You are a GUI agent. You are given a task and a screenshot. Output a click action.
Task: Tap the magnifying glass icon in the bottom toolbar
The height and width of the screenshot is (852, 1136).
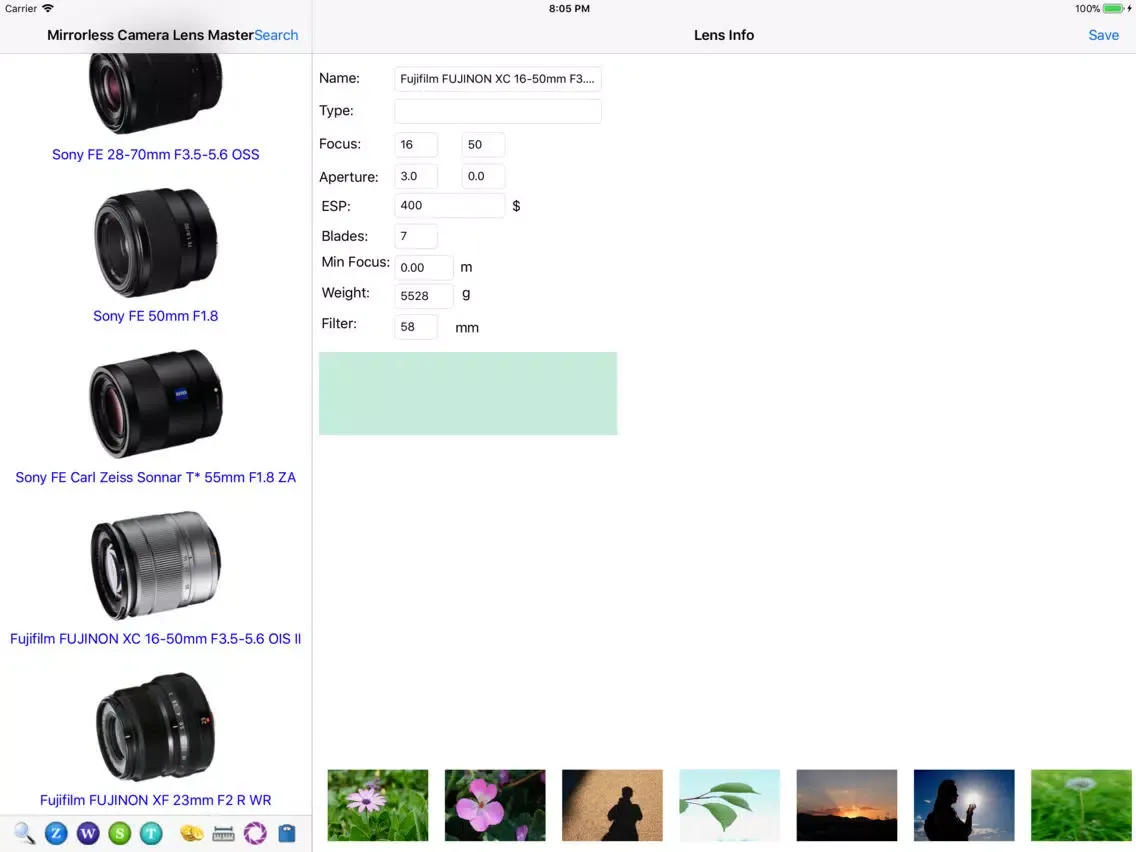24,833
